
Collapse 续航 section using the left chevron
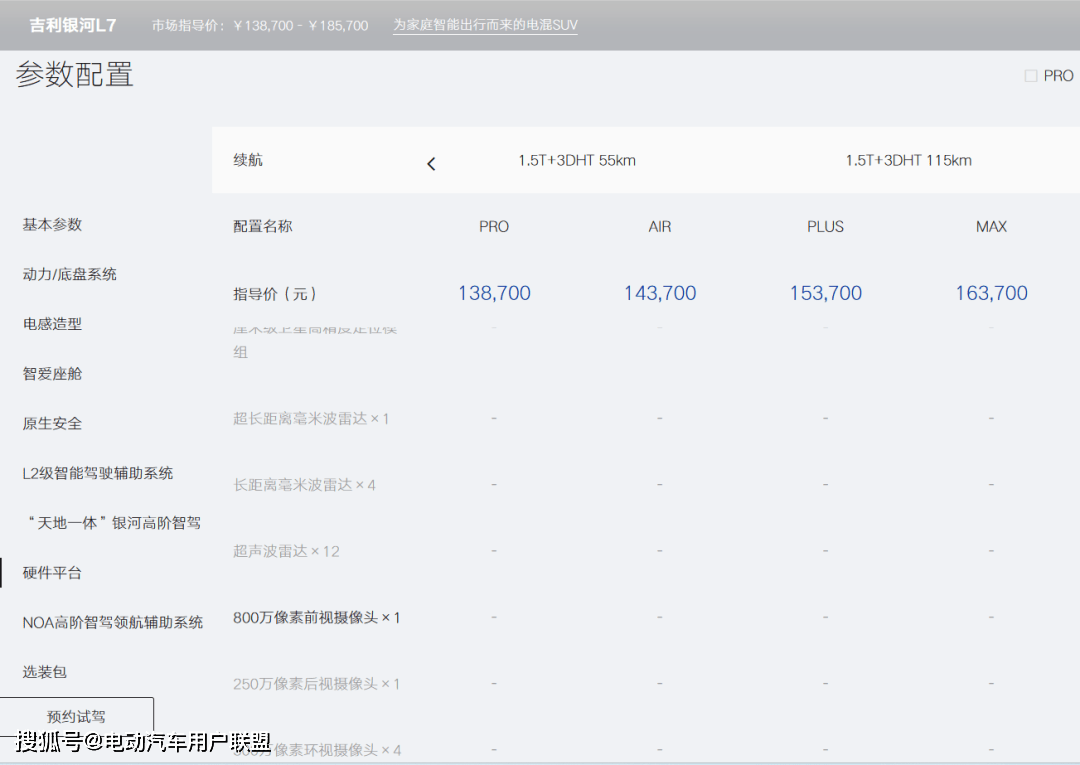pyautogui.click(x=431, y=162)
